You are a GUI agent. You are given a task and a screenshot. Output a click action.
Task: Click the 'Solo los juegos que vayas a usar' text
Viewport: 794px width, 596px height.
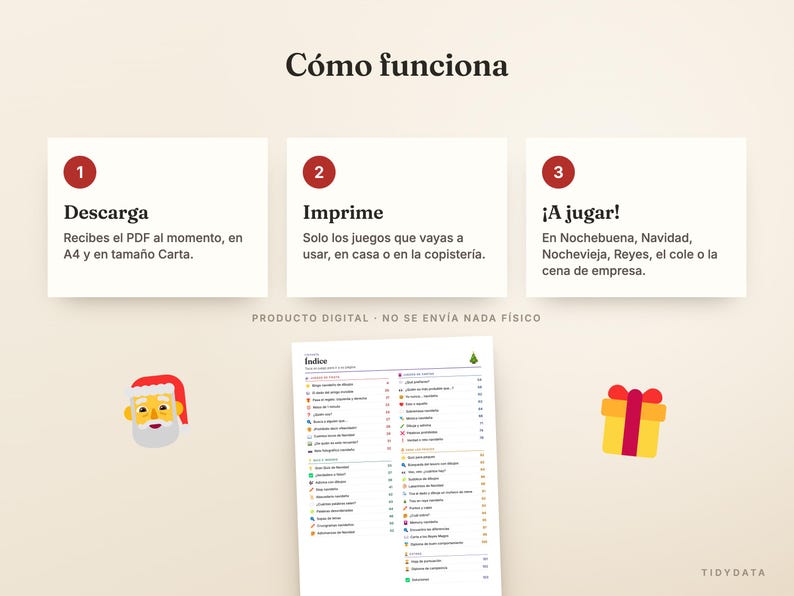point(394,246)
